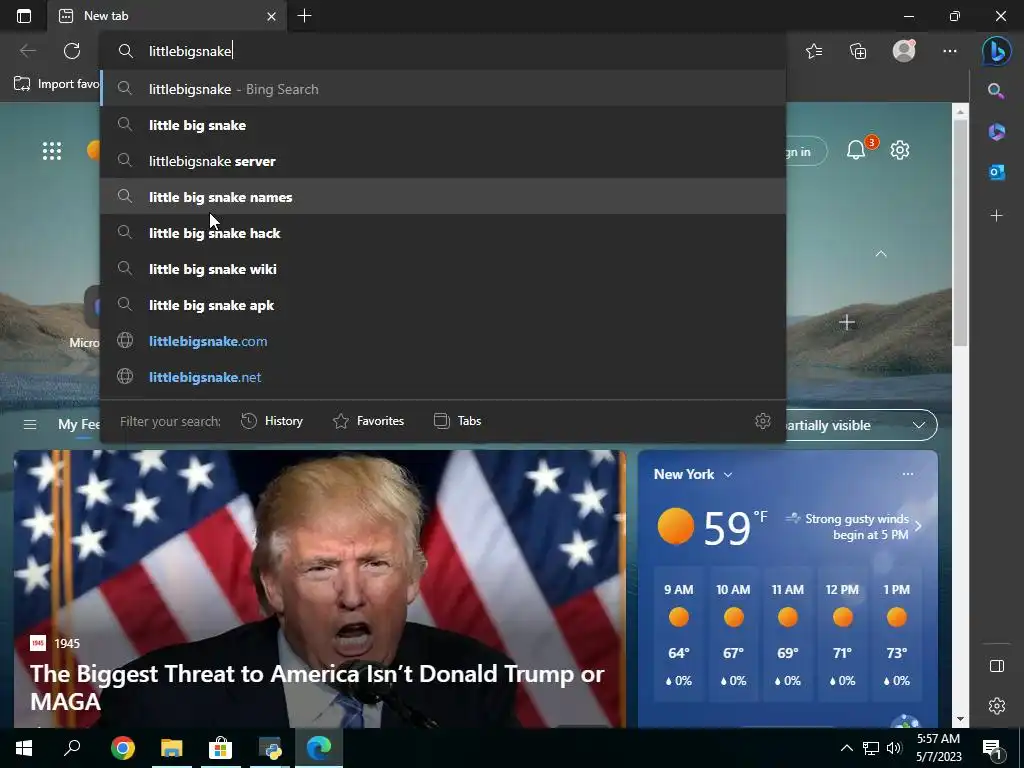
Task: Click the sidebar Search icon
Action: pyautogui.click(x=996, y=91)
